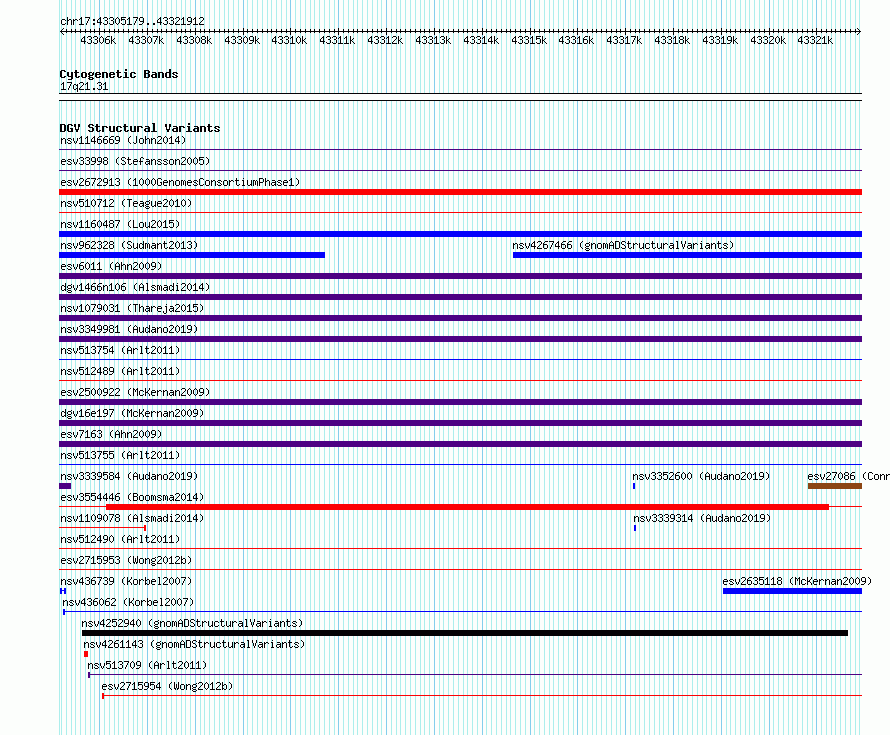Select the 'nsv3349981 (Audano2019)' label
This screenshot has width=890, height=735.
(x=129, y=329)
